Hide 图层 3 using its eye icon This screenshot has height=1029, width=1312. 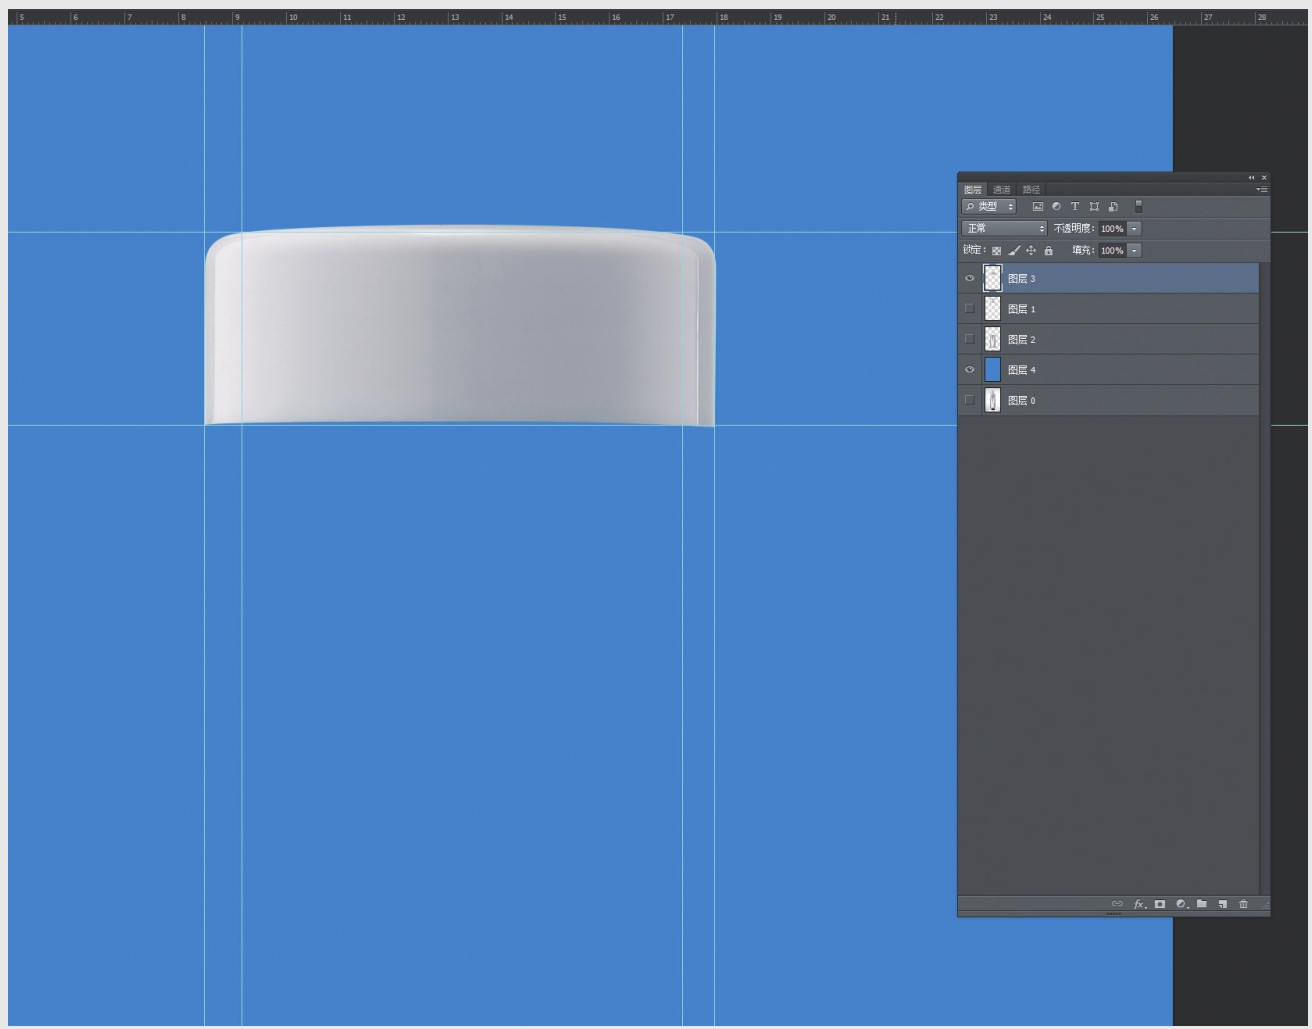[x=969, y=279]
